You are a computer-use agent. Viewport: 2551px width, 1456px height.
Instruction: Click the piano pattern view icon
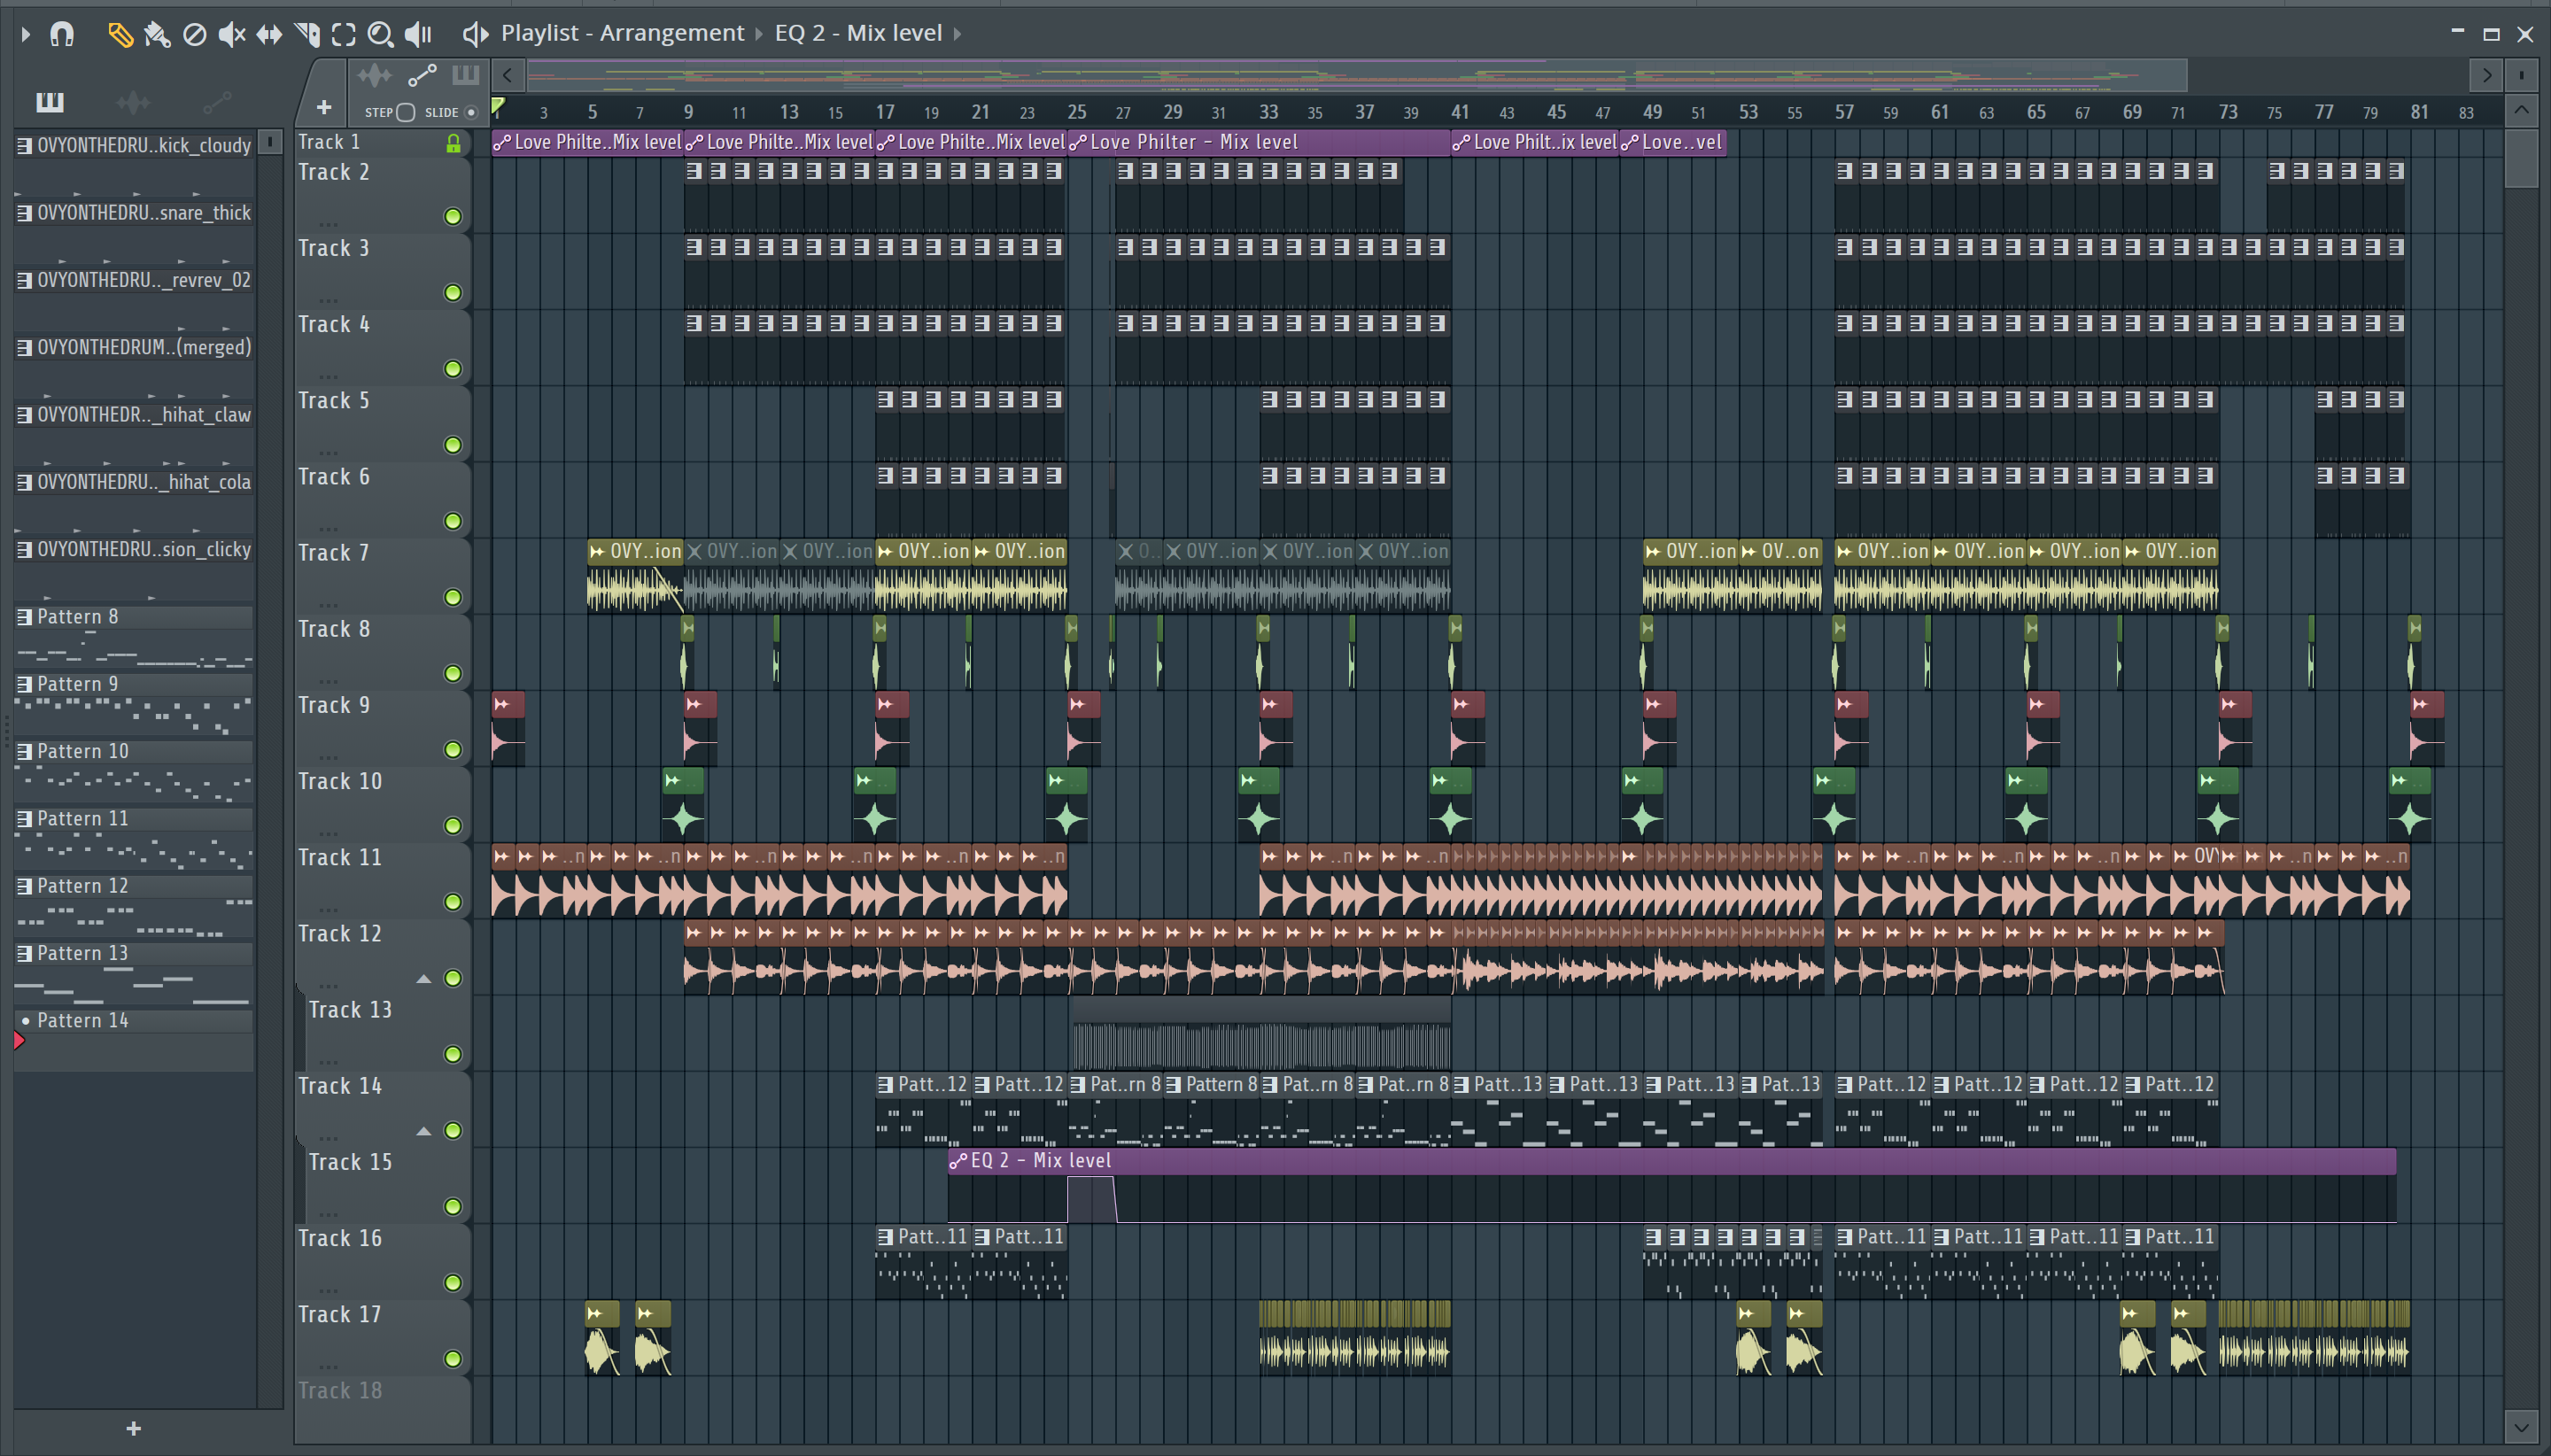pos(466,75)
